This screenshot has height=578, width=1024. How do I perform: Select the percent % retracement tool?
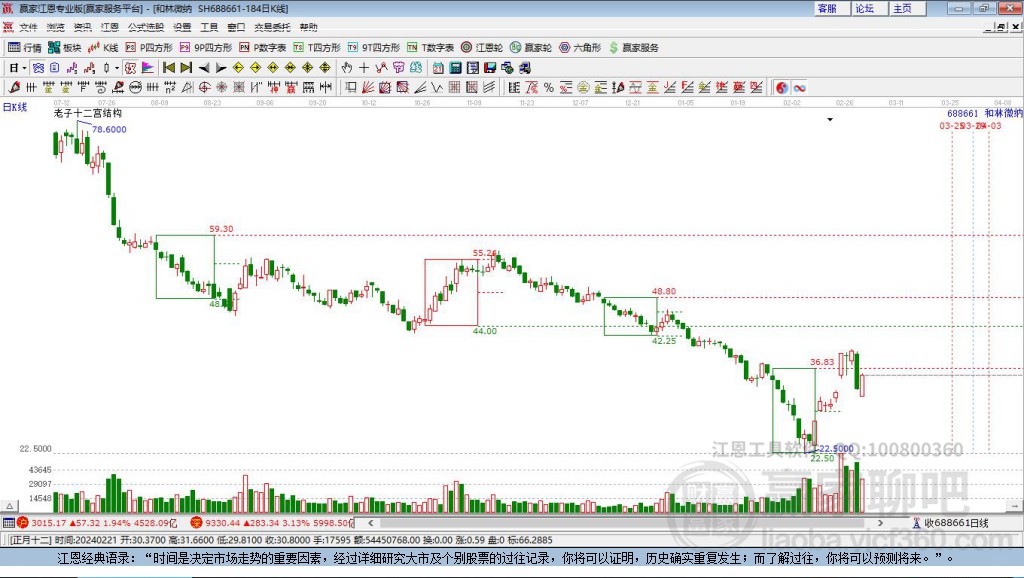pyautogui.click(x=549, y=88)
